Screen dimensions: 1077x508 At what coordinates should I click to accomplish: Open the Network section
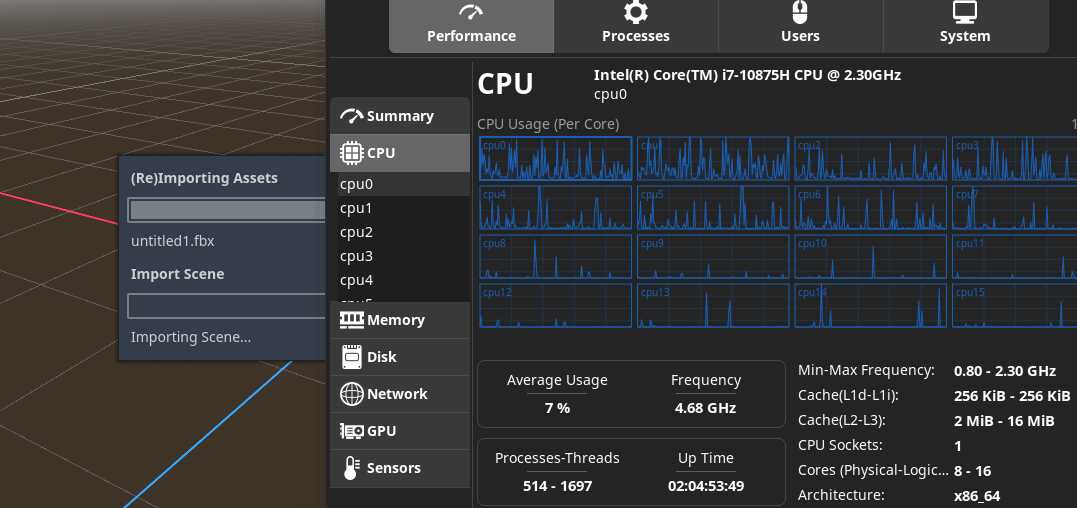click(397, 394)
